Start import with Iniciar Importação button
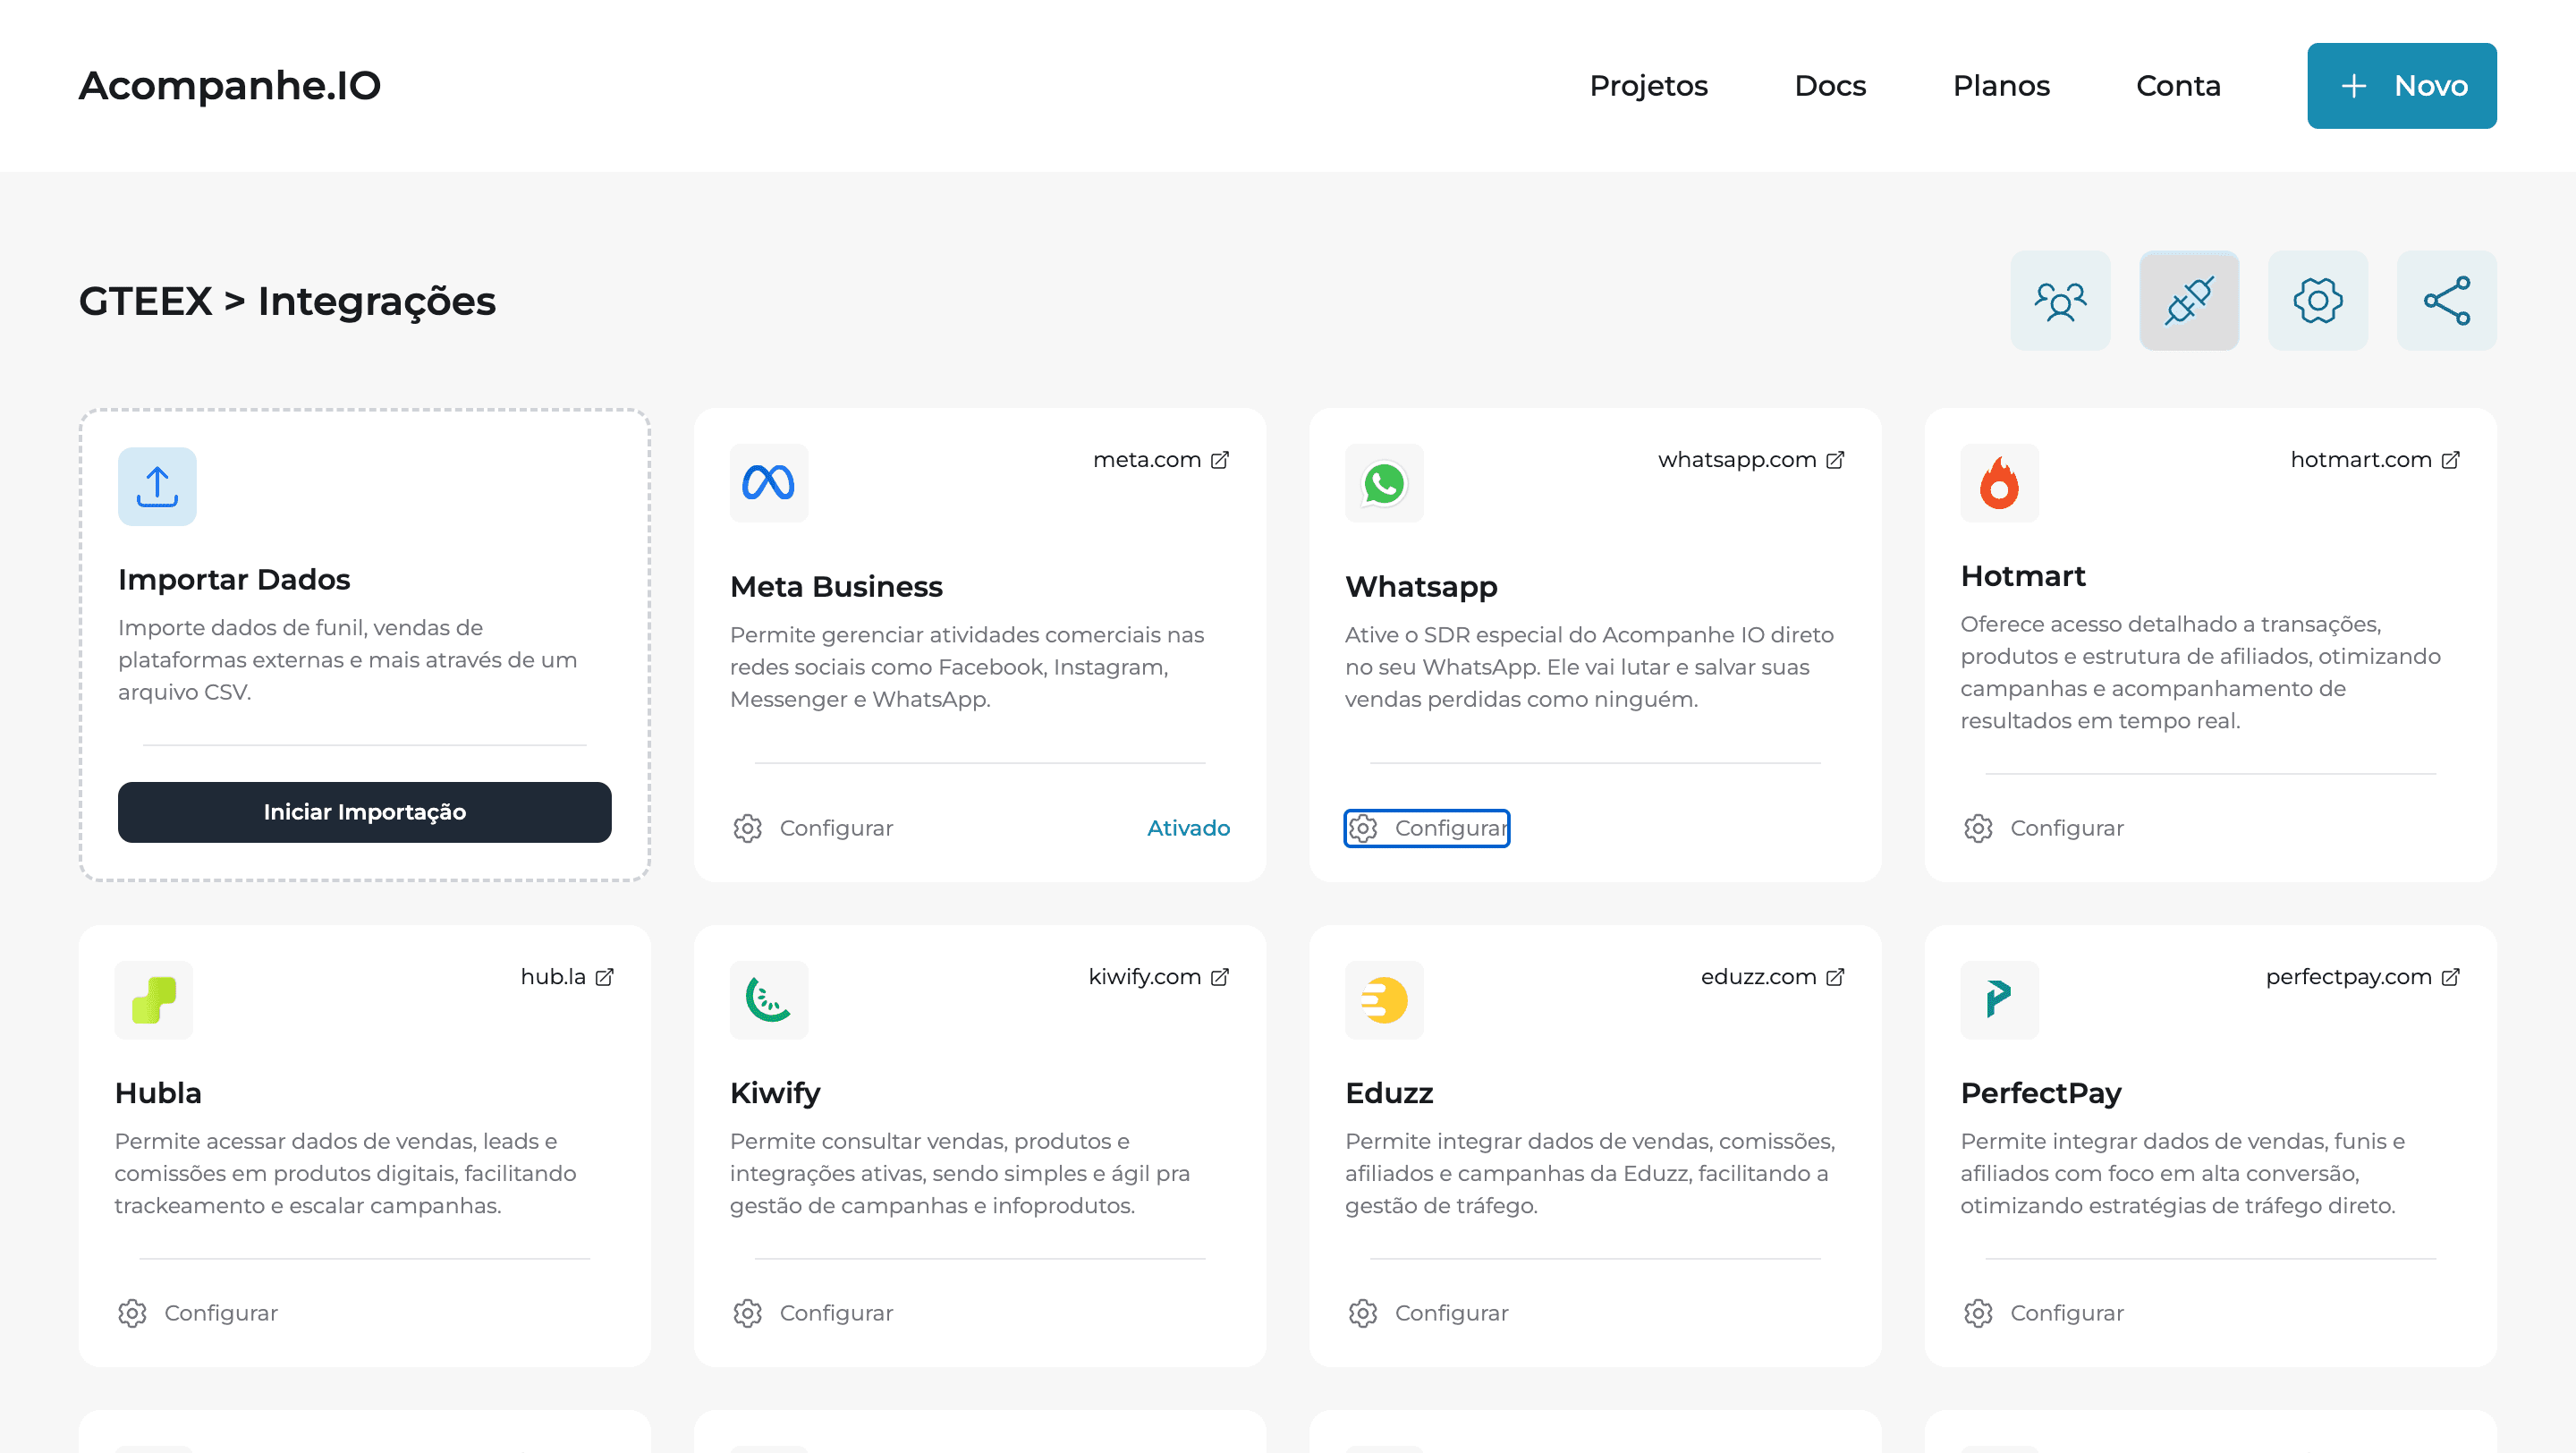This screenshot has height=1453, width=2576. (364, 812)
